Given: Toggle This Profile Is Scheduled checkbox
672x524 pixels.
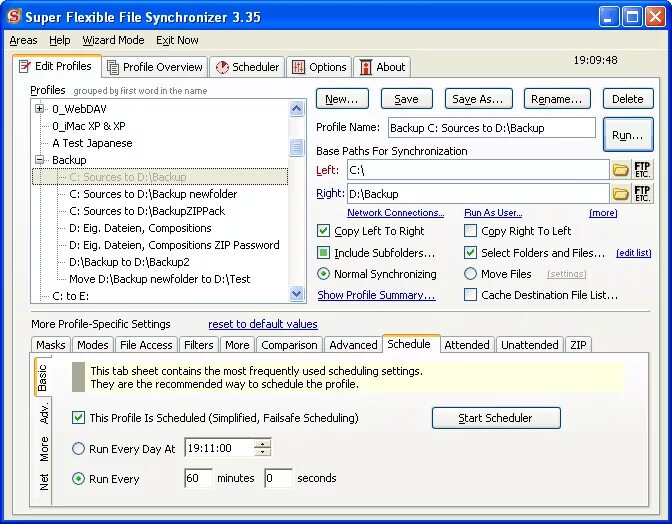Looking at the screenshot, I should [x=78, y=418].
